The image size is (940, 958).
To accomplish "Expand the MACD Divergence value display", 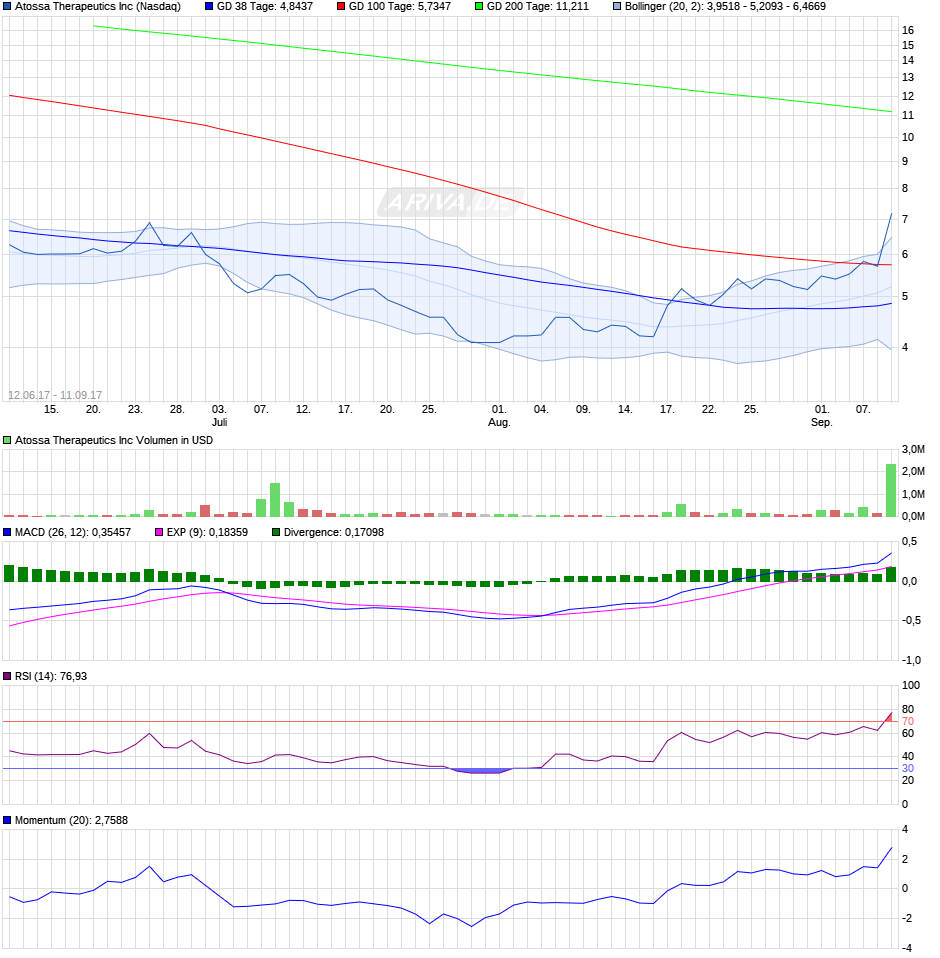I will (335, 531).
